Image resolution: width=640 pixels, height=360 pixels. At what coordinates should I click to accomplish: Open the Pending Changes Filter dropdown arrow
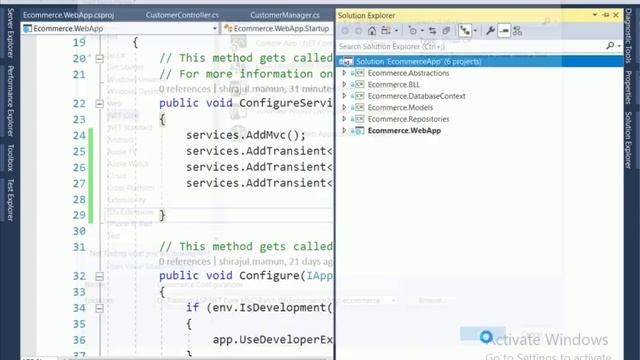point(422,31)
